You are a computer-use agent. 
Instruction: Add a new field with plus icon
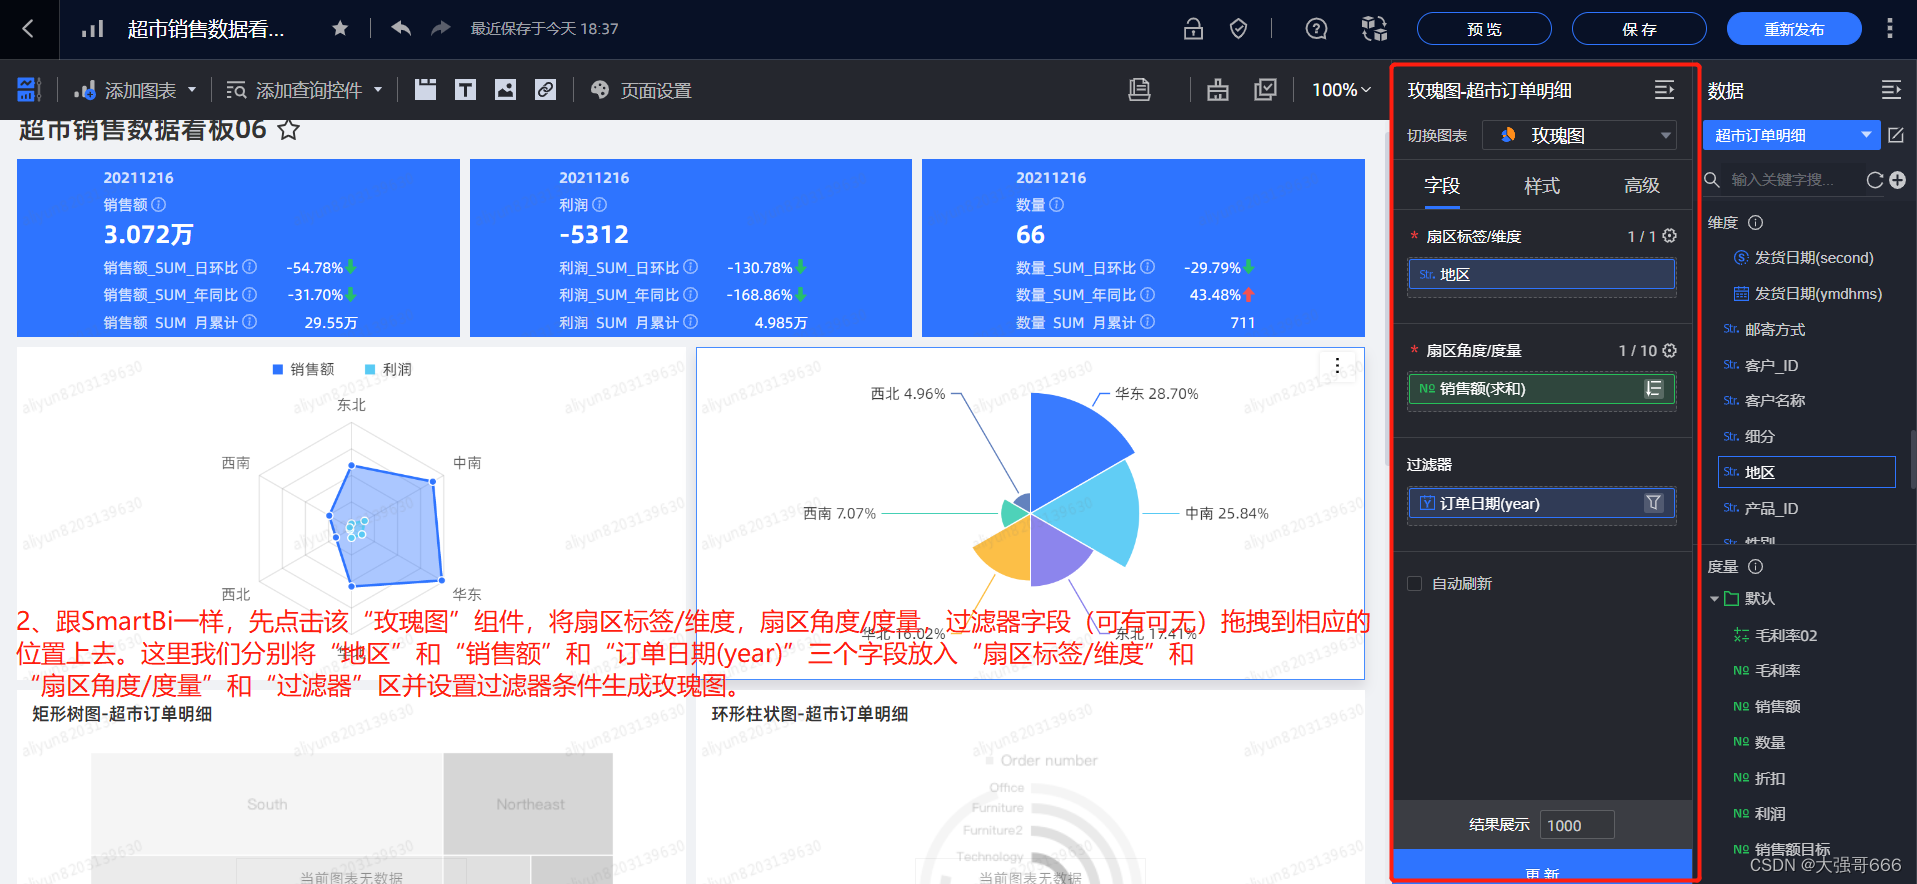(x=1898, y=180)
